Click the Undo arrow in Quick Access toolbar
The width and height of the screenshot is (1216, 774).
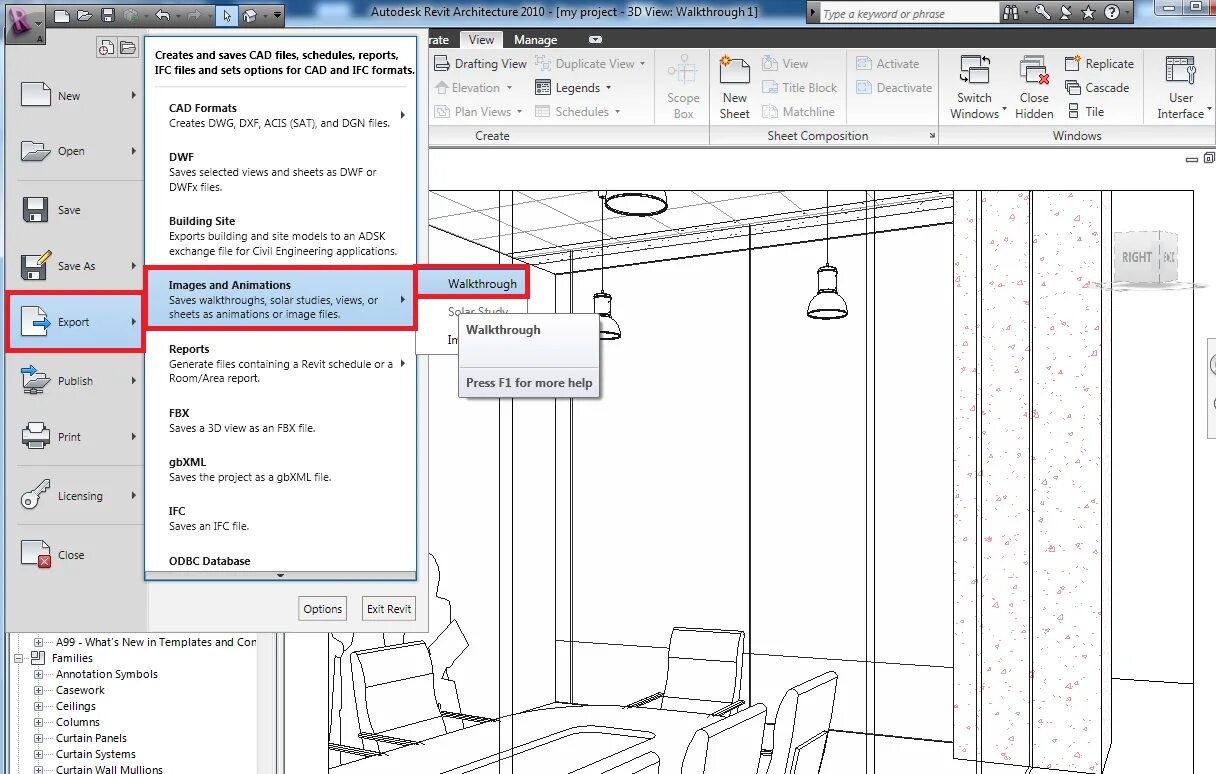click(x=162, y=16)
